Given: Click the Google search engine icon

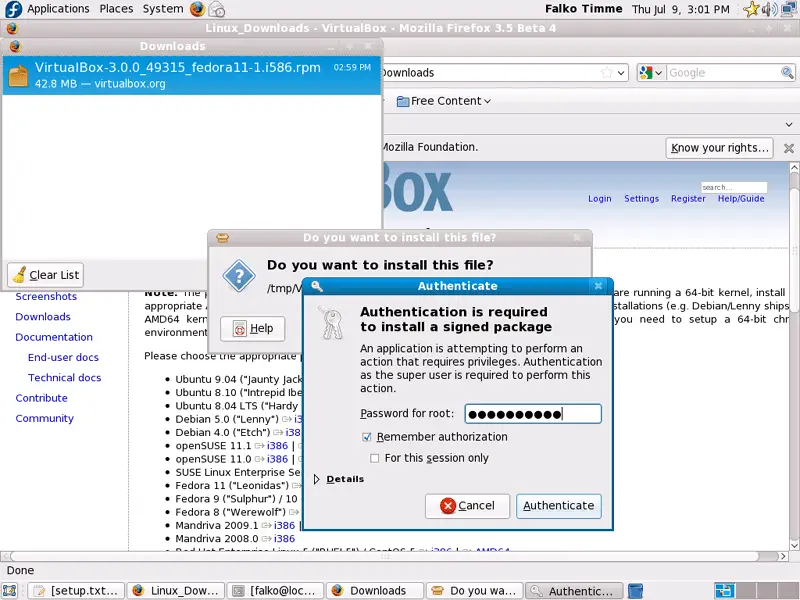Looking at the screenshot, I should 646,73.
